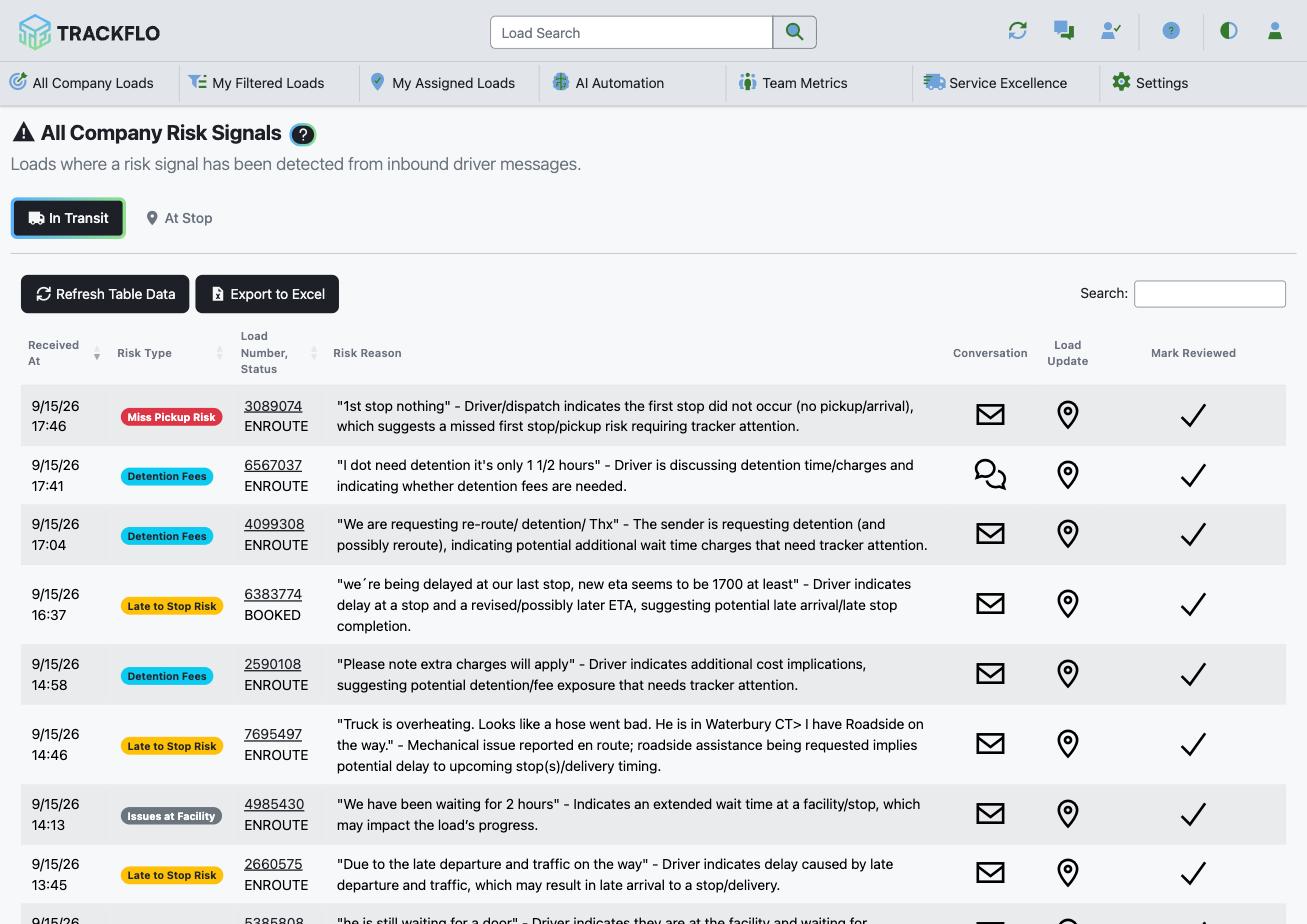This screenshot has height=924, width=1307.
Task: Click the user-check icon in header
Action: [1110, 31]
